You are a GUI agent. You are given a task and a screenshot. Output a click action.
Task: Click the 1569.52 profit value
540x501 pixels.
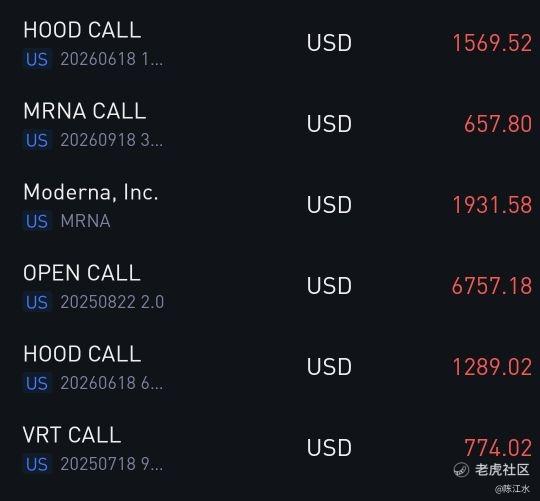tap(492, 43)
